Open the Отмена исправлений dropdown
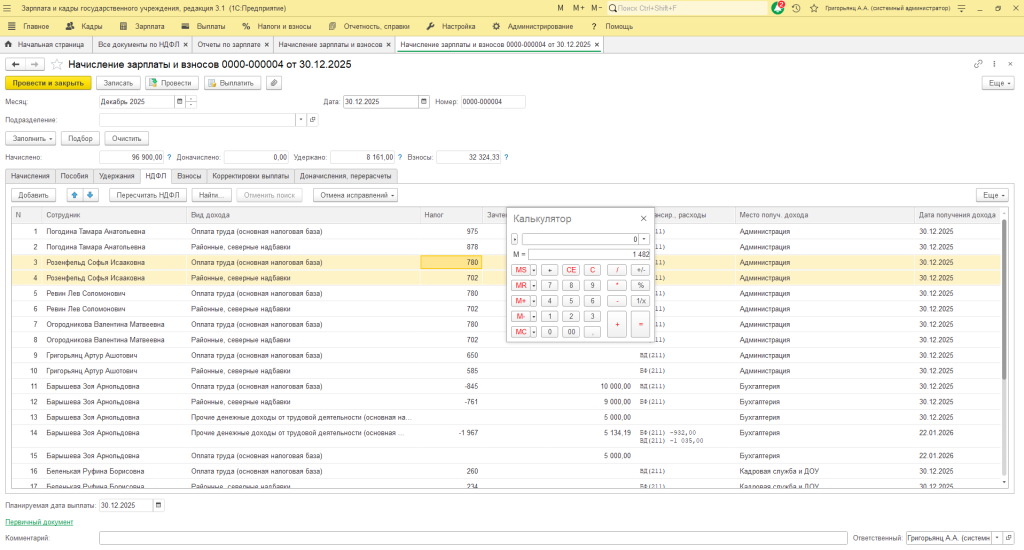 (356, 195)
